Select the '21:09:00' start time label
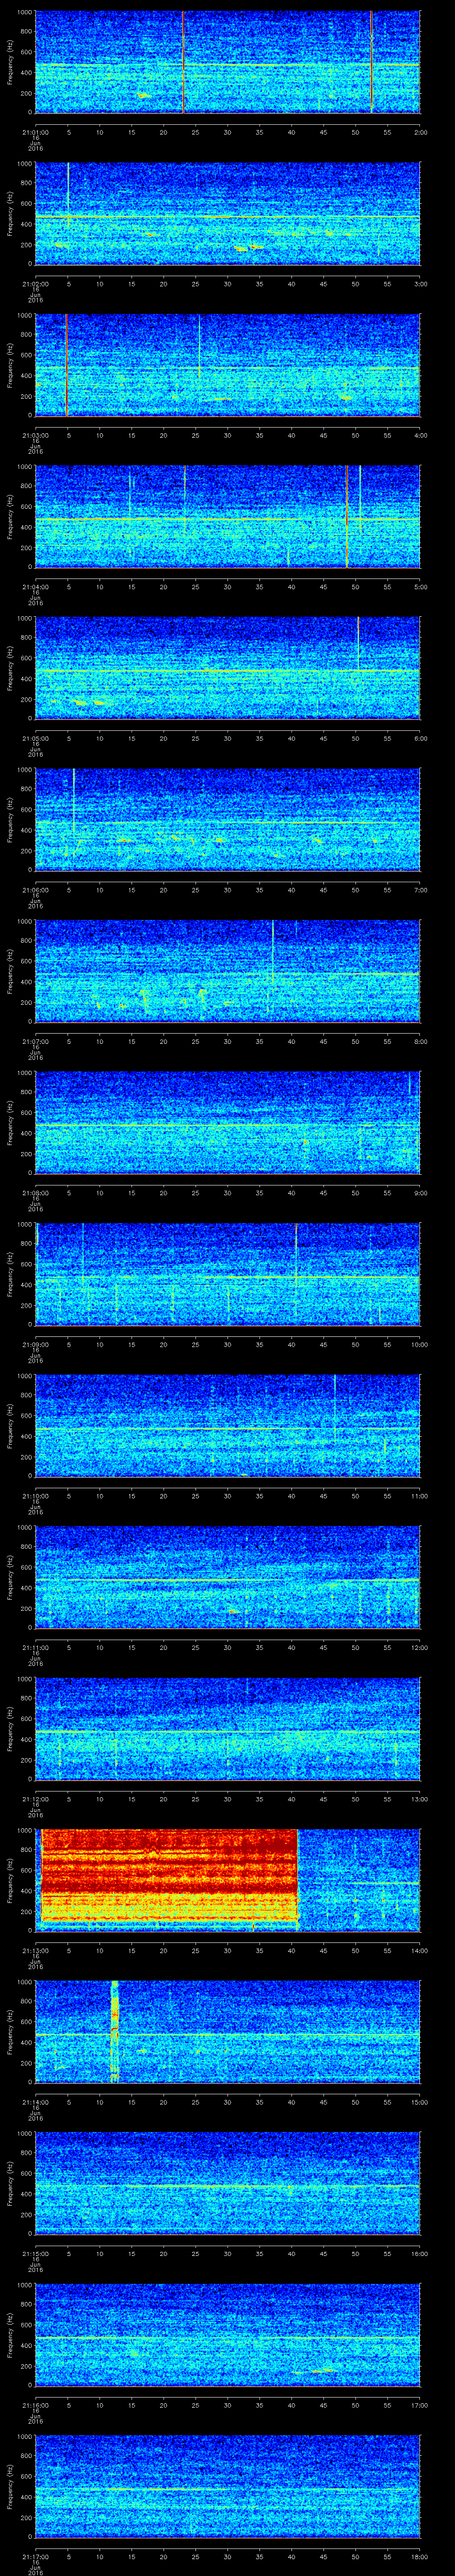This screenshot has height=2576, width=455. (x=35, y=1344)
